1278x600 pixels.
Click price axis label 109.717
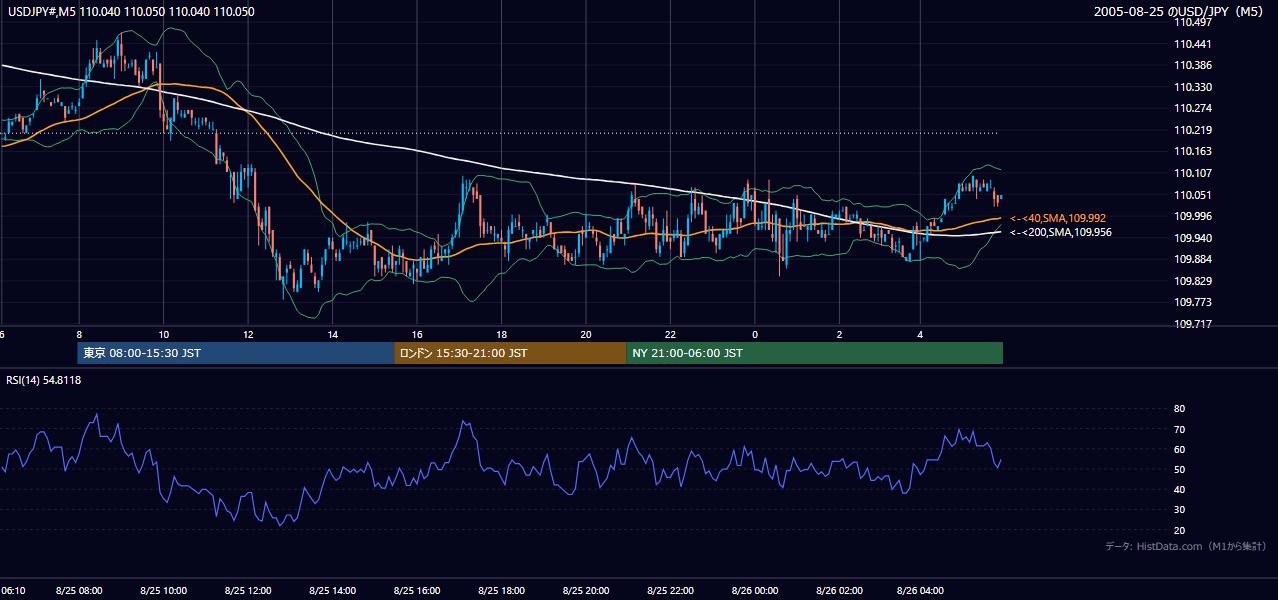coord(1192,324)
